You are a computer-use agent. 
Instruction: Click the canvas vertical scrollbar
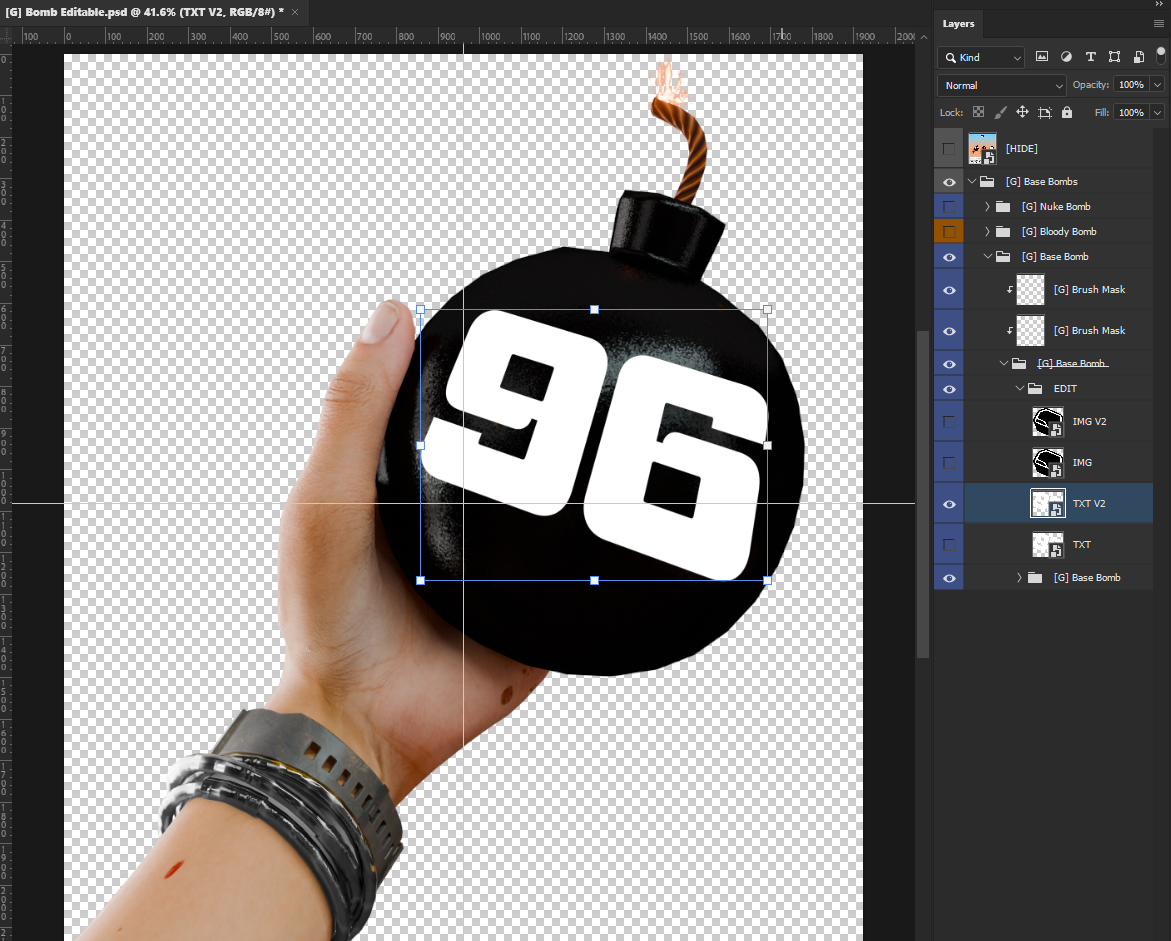(923, 493)
